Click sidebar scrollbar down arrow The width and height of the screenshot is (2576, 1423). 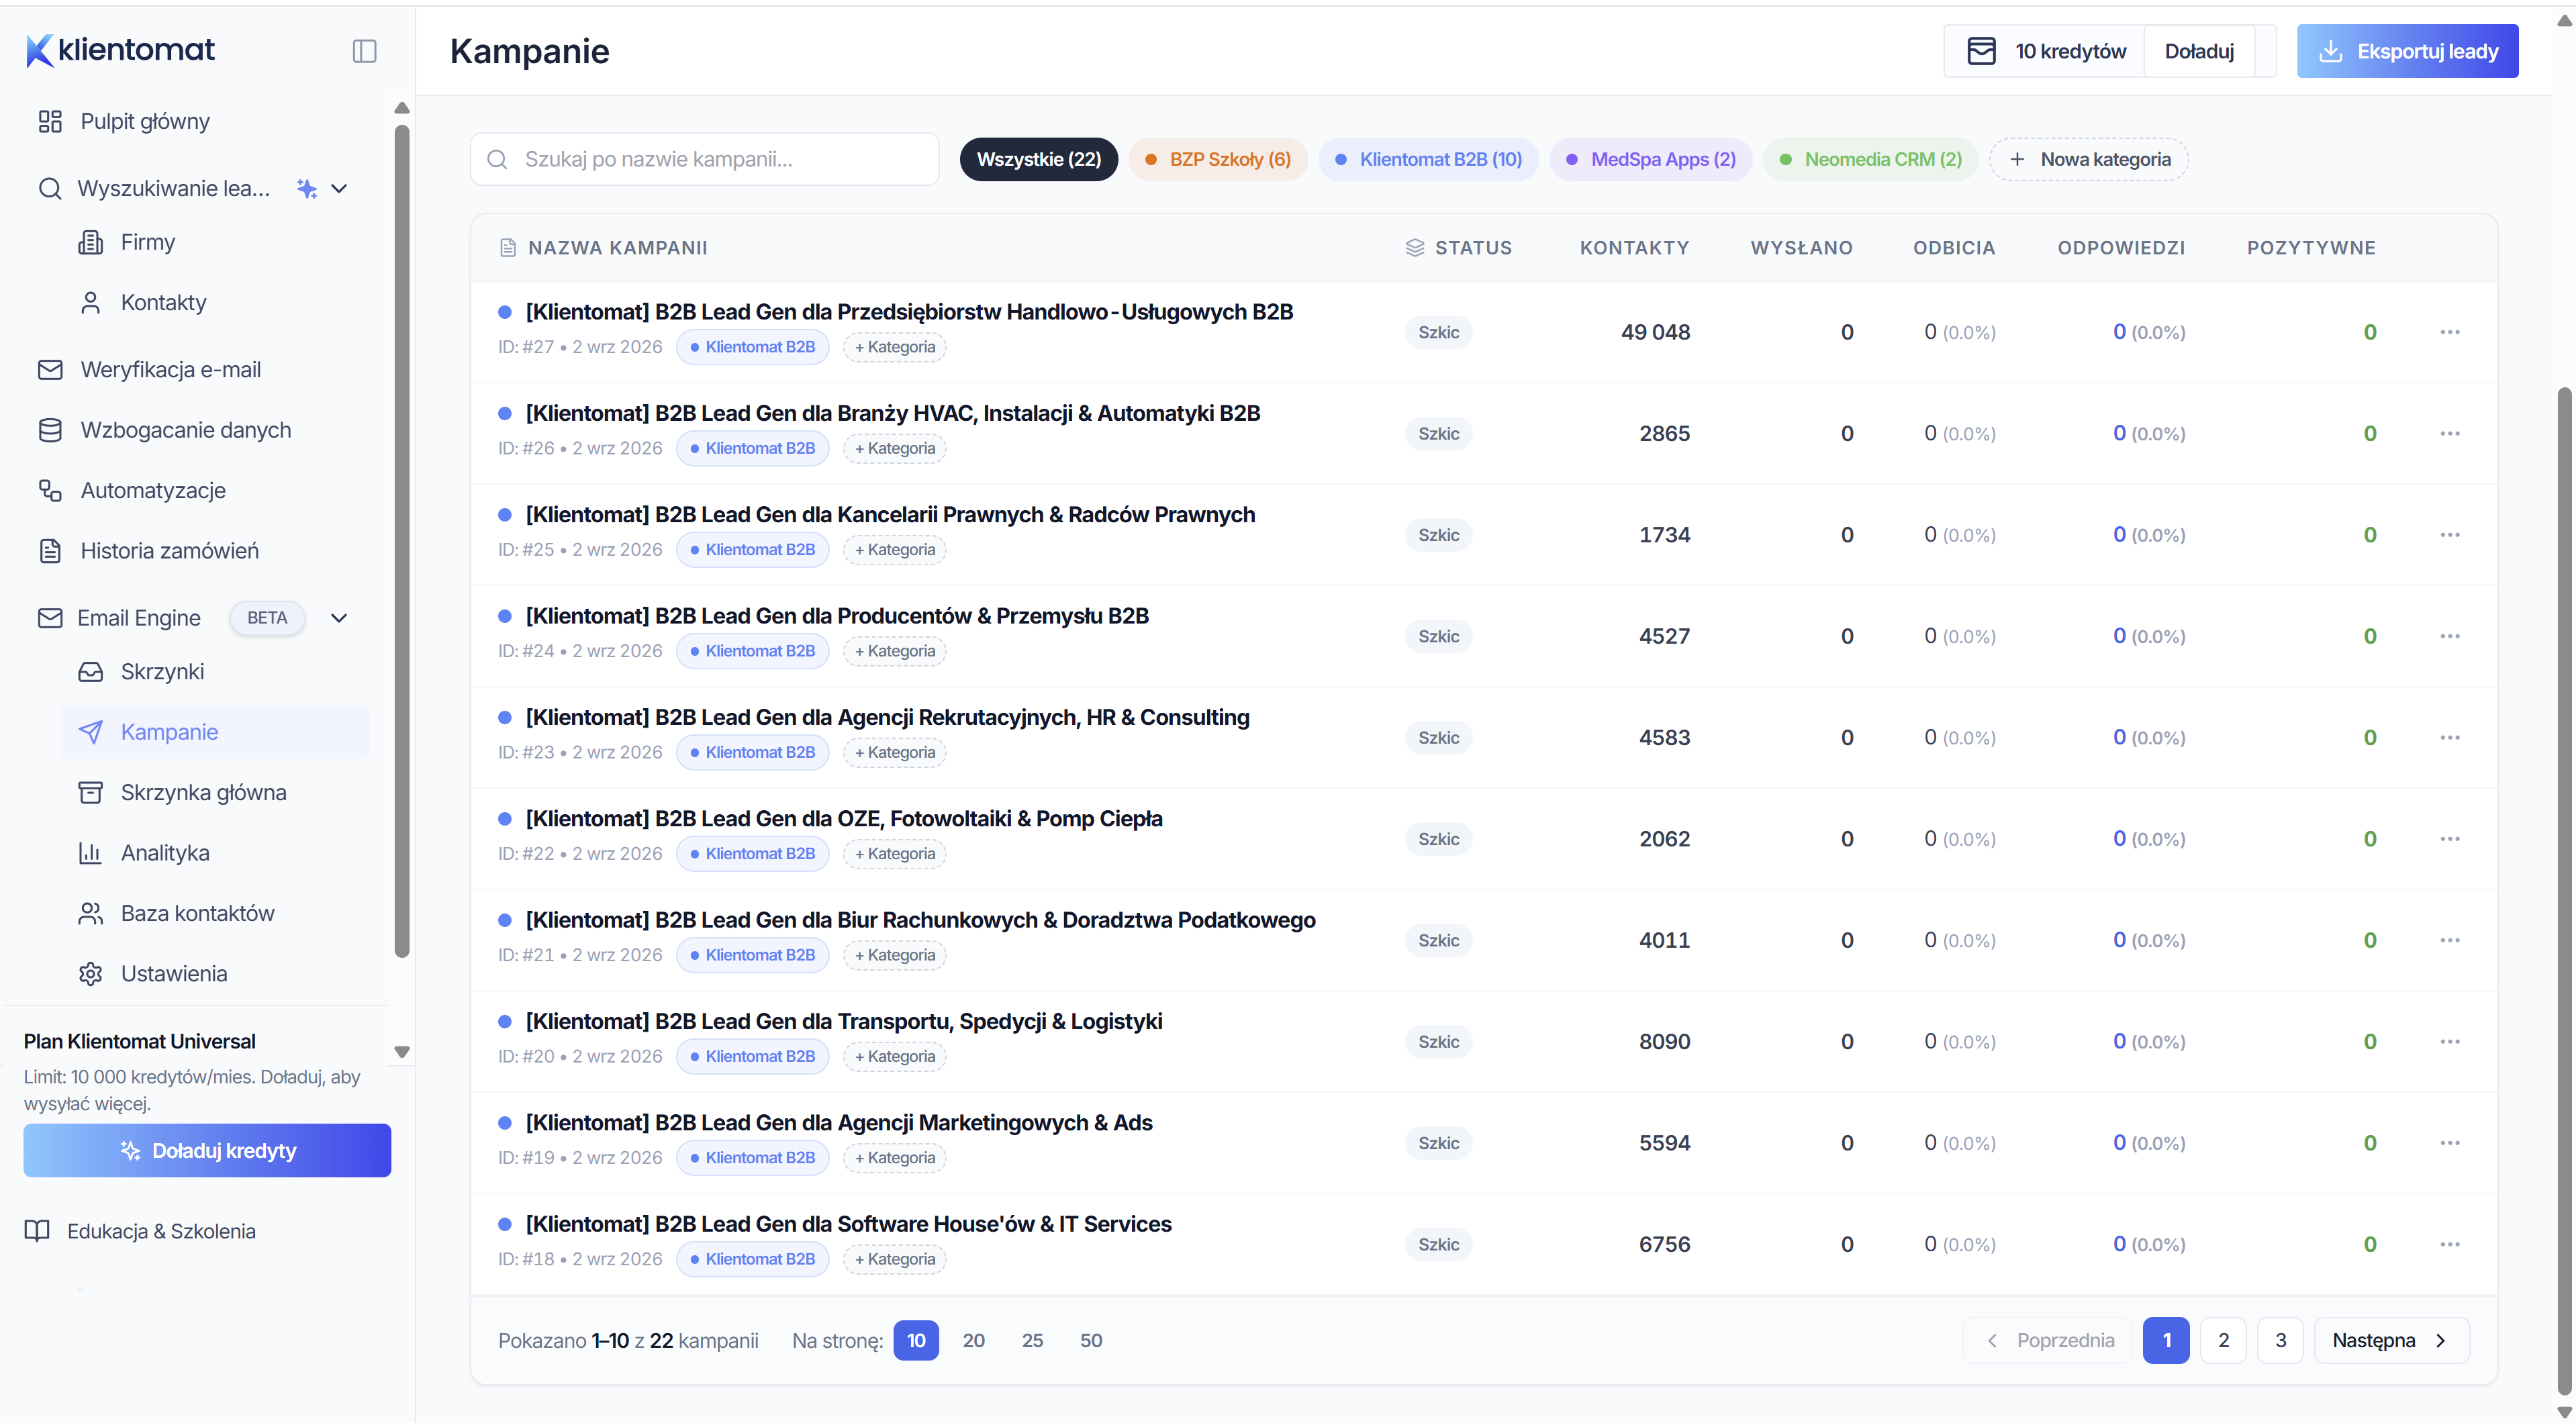click(x=402, y=1052)
